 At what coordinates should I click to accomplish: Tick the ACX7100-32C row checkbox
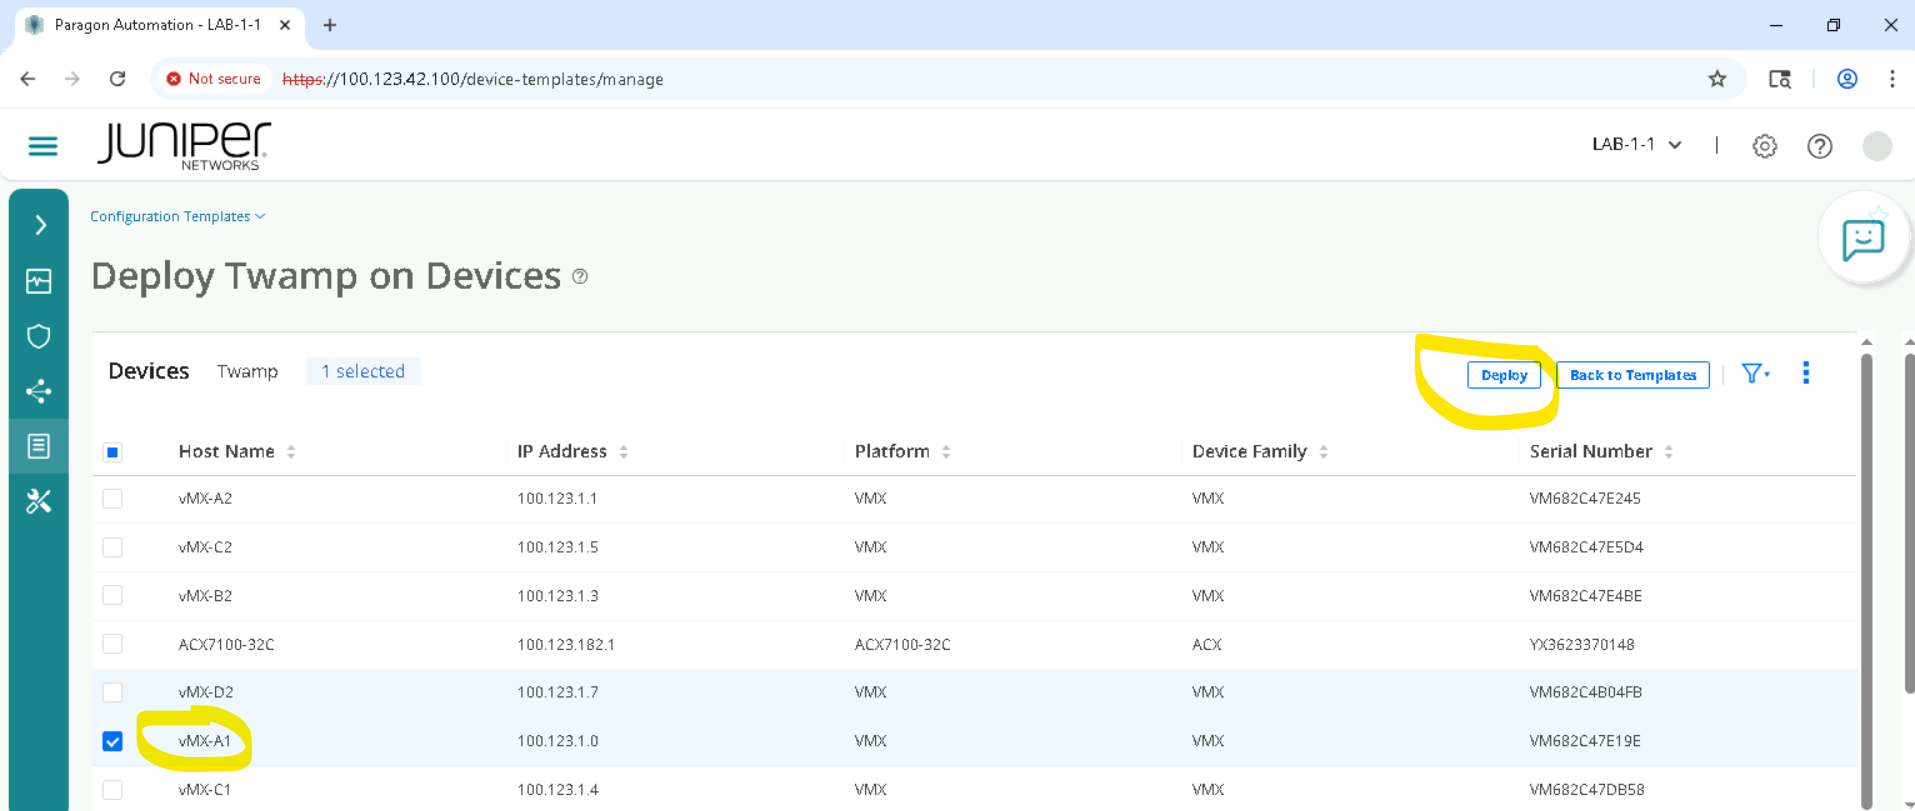pos(113,644)
